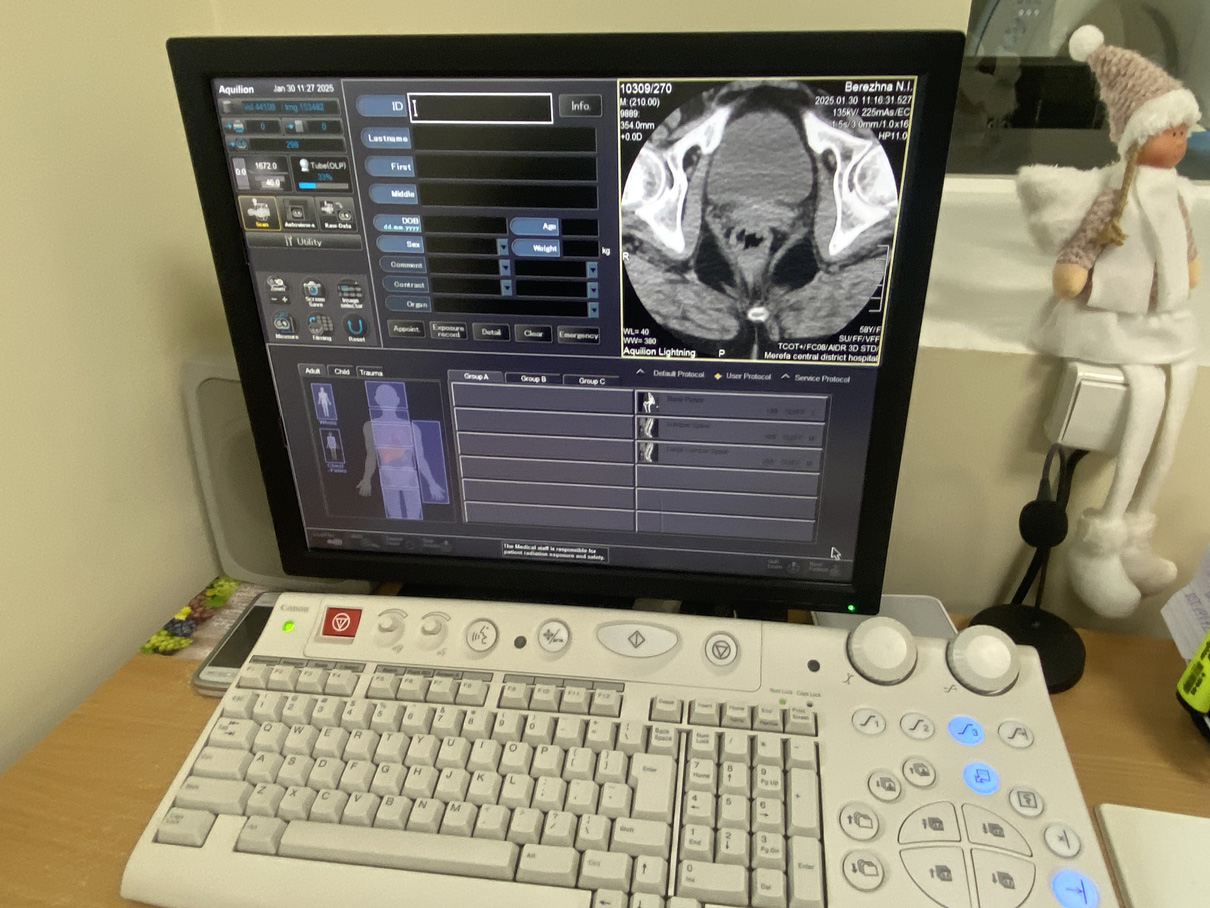The image size is (1210, 908).
Task: Open the Autoview mode icon
Action: (296, 214)
